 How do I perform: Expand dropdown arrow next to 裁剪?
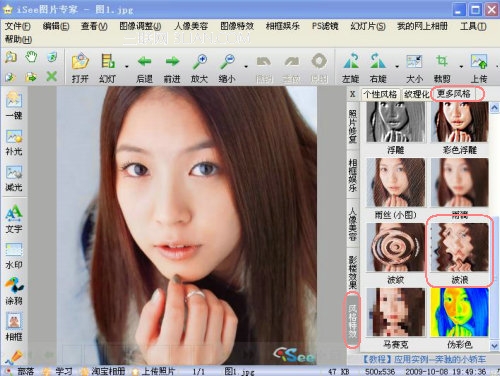(461, 67)
